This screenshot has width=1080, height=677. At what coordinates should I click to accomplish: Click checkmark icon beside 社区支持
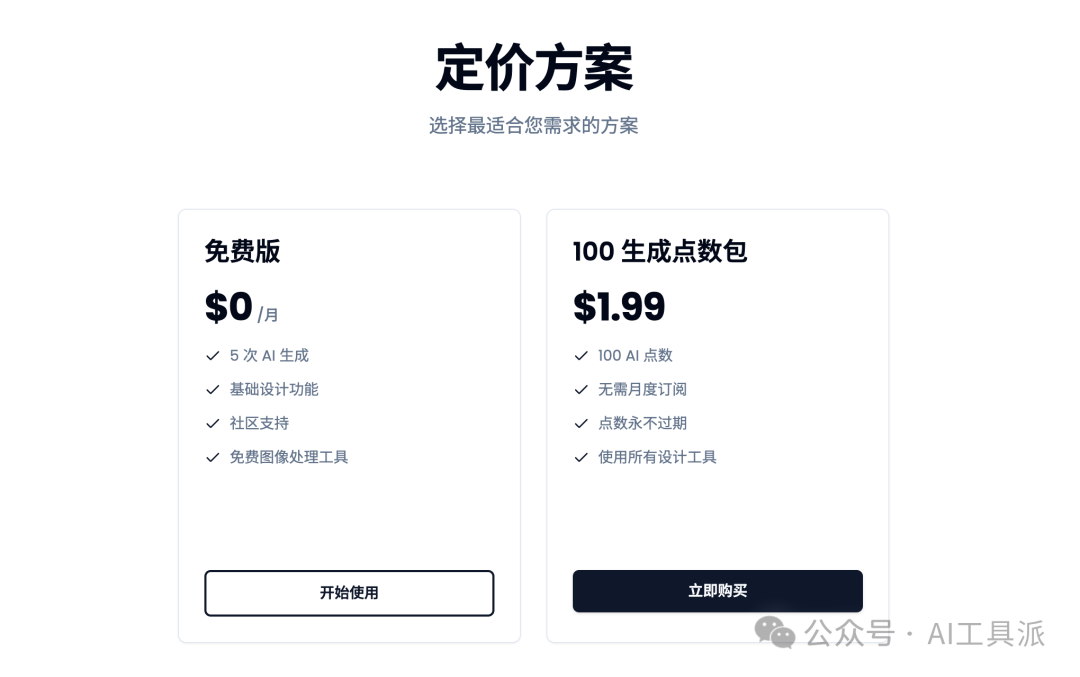click(213, 424)
